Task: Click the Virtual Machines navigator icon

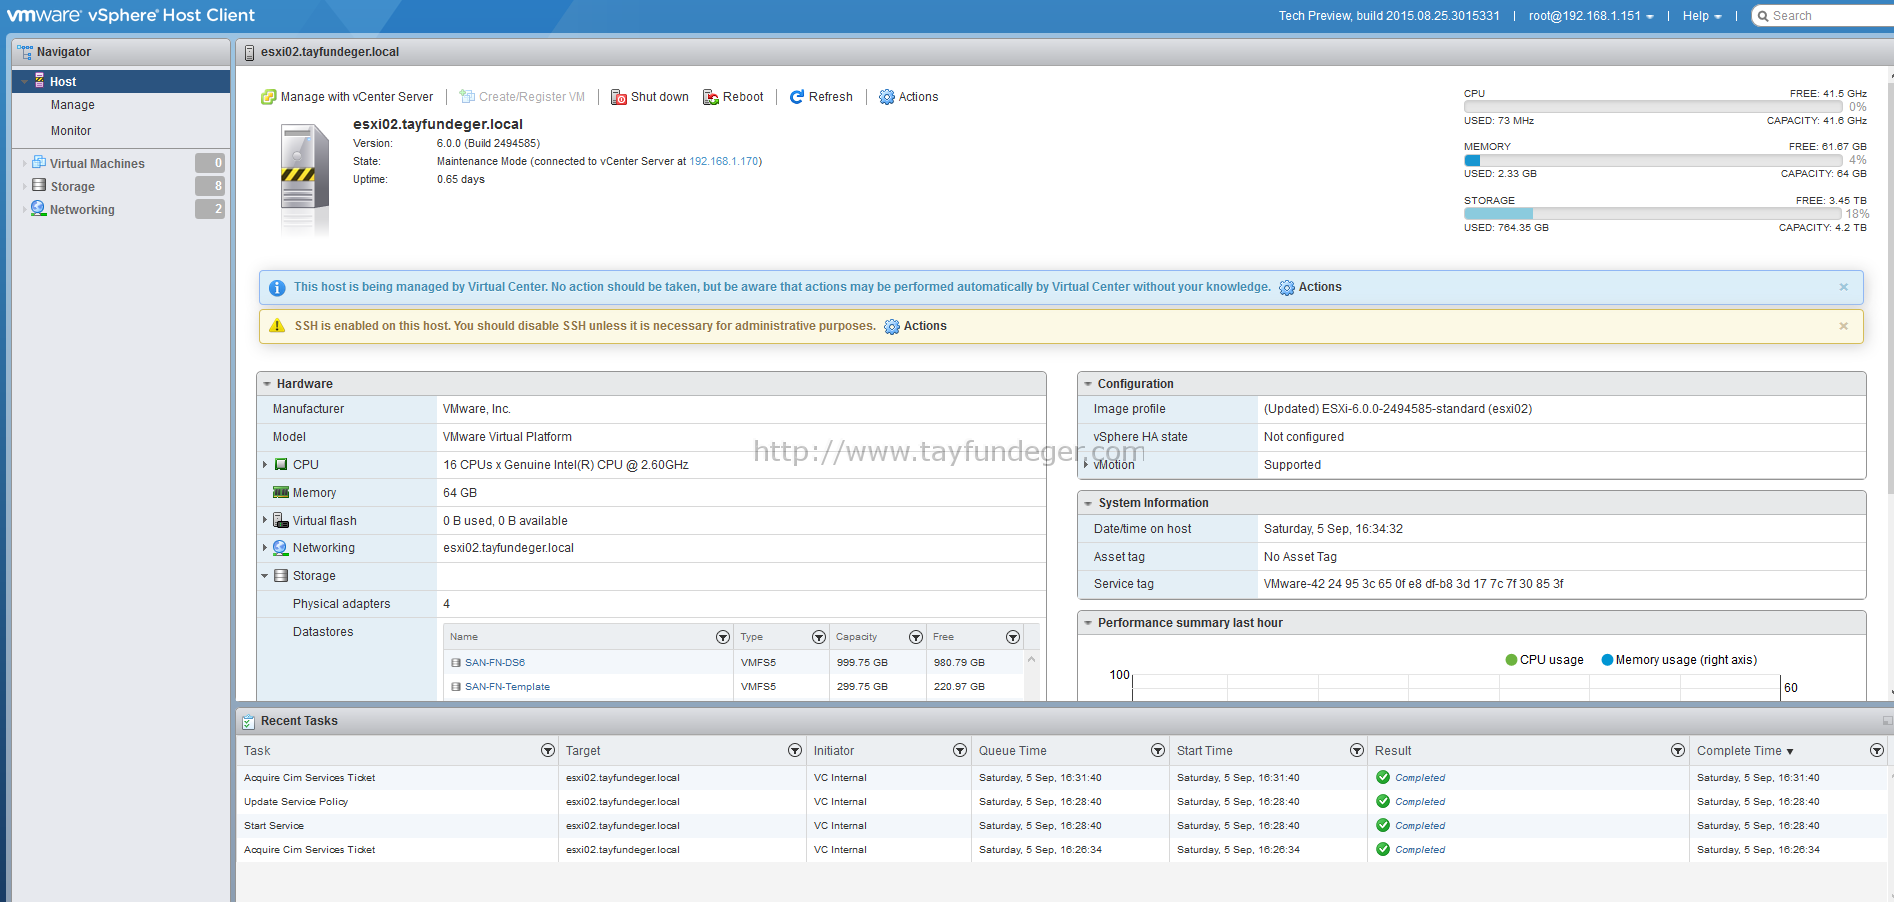Action: click(39, 162)
